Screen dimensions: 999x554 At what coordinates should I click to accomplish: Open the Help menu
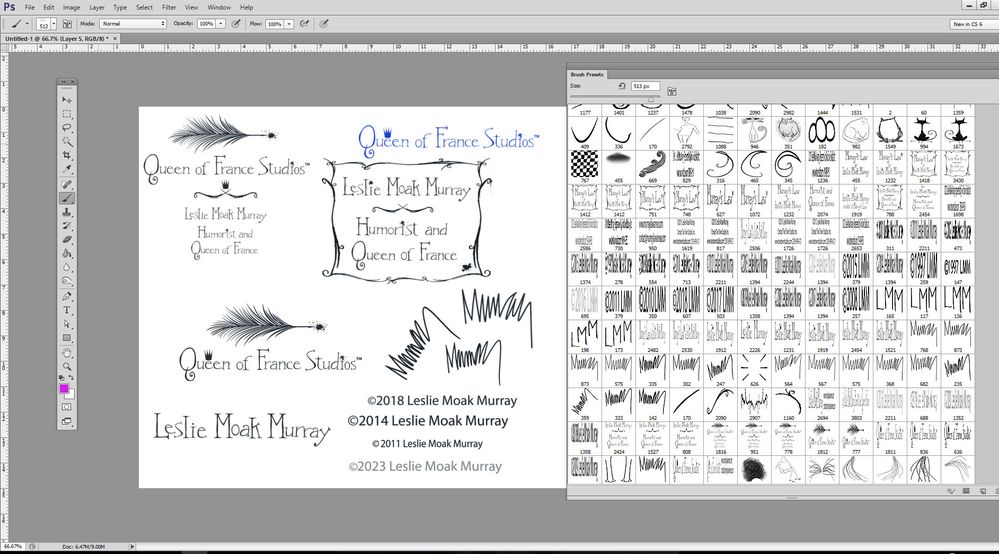(247, 7)
